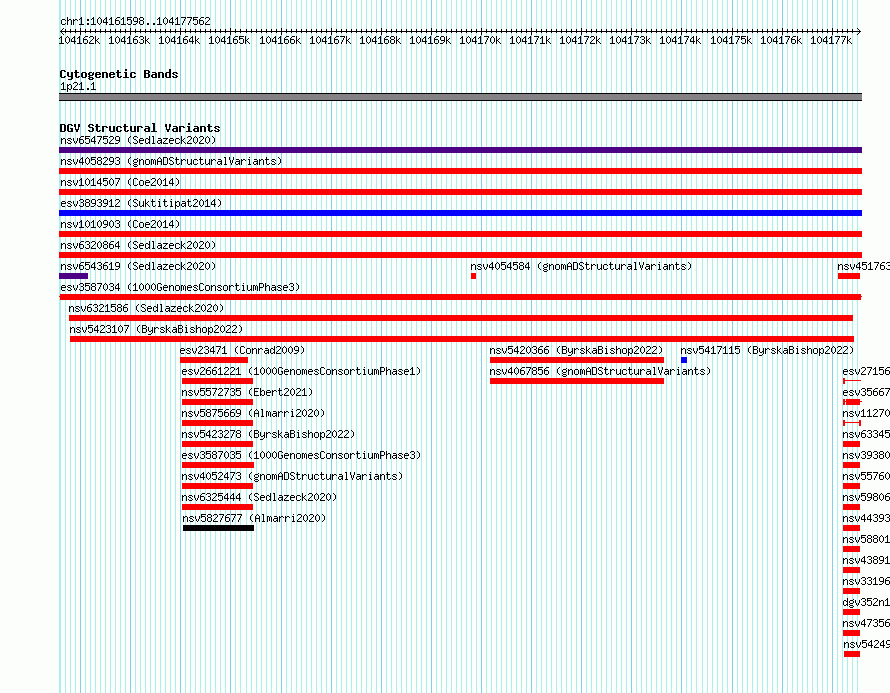Click the truncated nsv451763 label at right edge
The width and height of the screenshot is (890, 693).
coord(863,266)
